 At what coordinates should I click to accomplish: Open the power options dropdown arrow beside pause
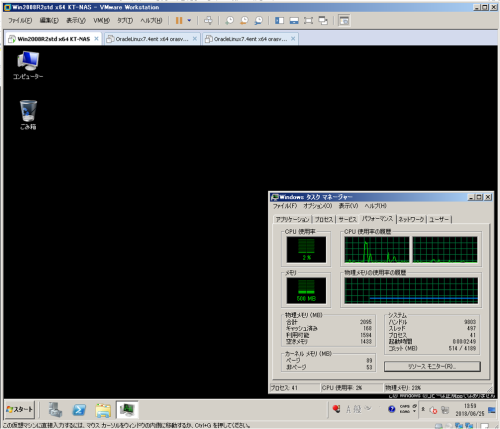(189, 21)
